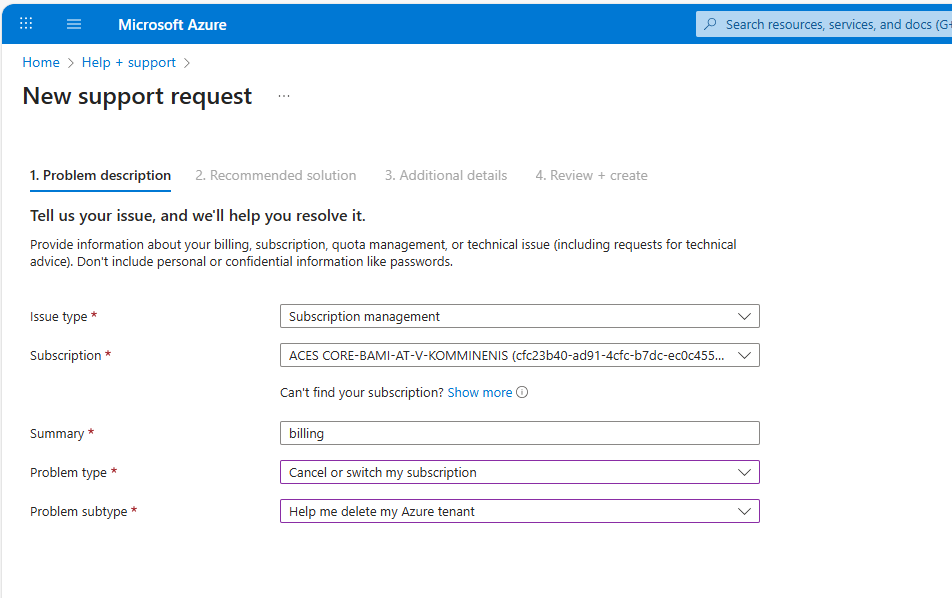Click the New support request heading
Viewport: 952px width, 598px height.
[x=137, y=97]
